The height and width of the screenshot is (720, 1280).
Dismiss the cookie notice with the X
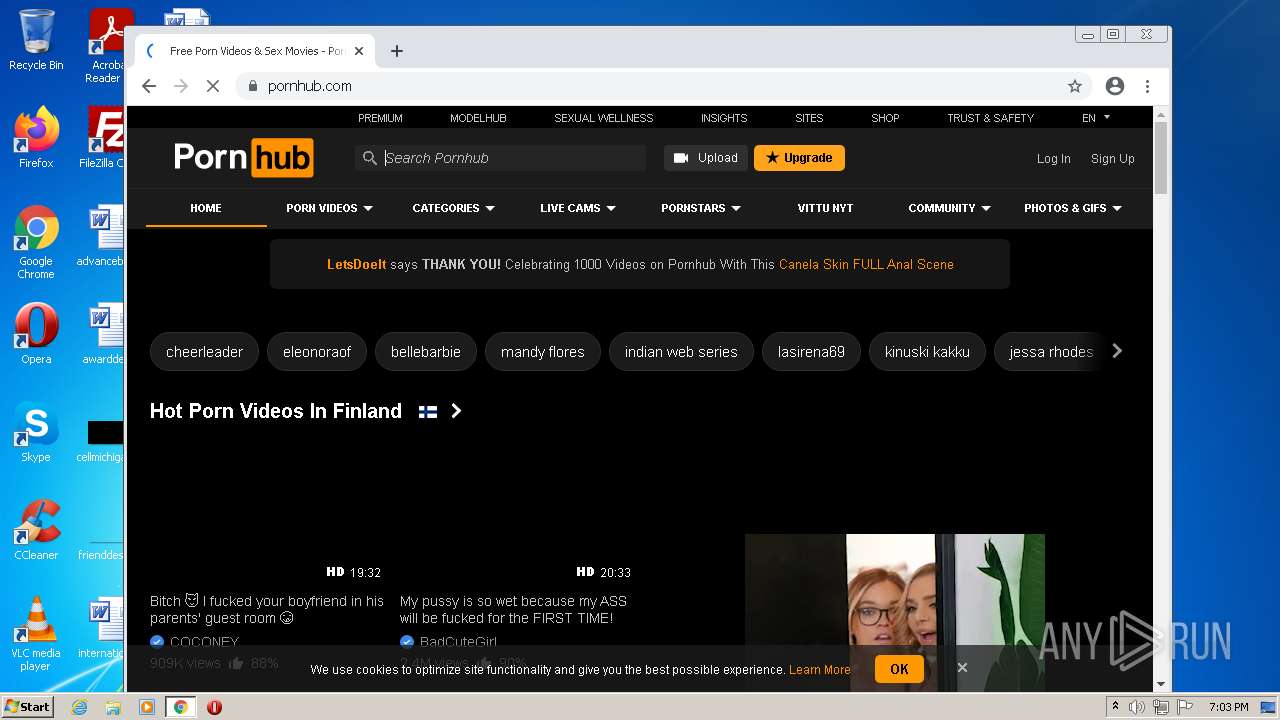962,668
